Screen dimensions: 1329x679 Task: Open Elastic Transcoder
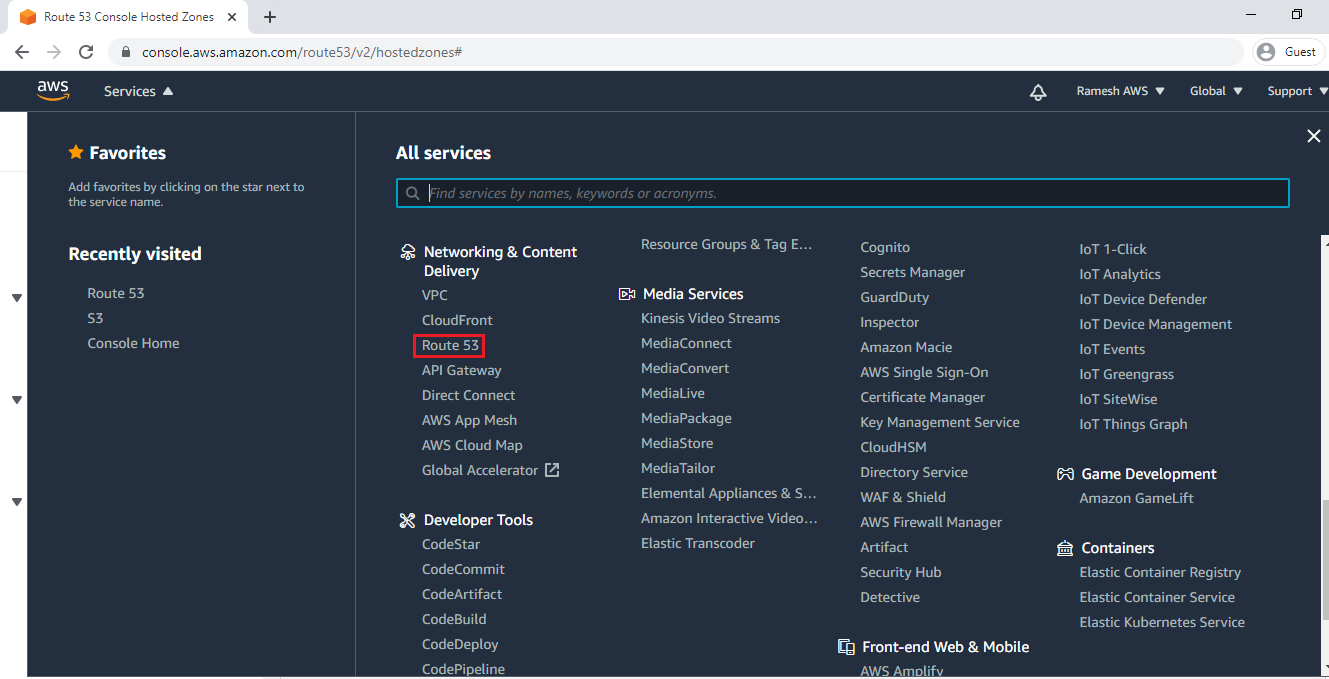698,543
